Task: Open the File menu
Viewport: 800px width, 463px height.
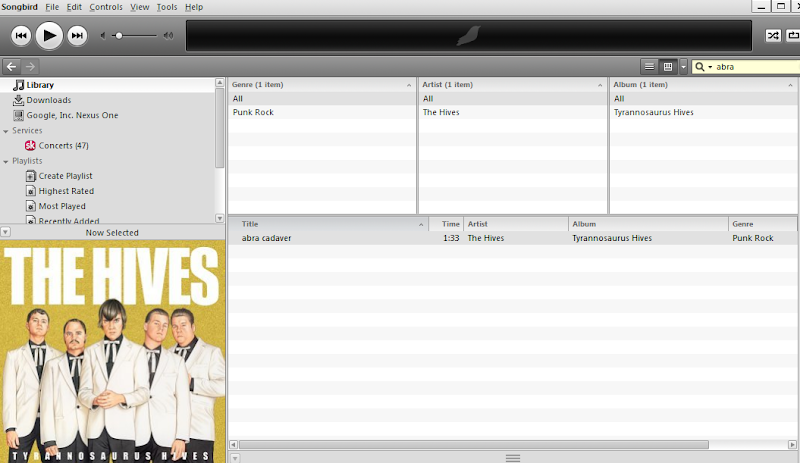Action: click(x=52, y=7)
